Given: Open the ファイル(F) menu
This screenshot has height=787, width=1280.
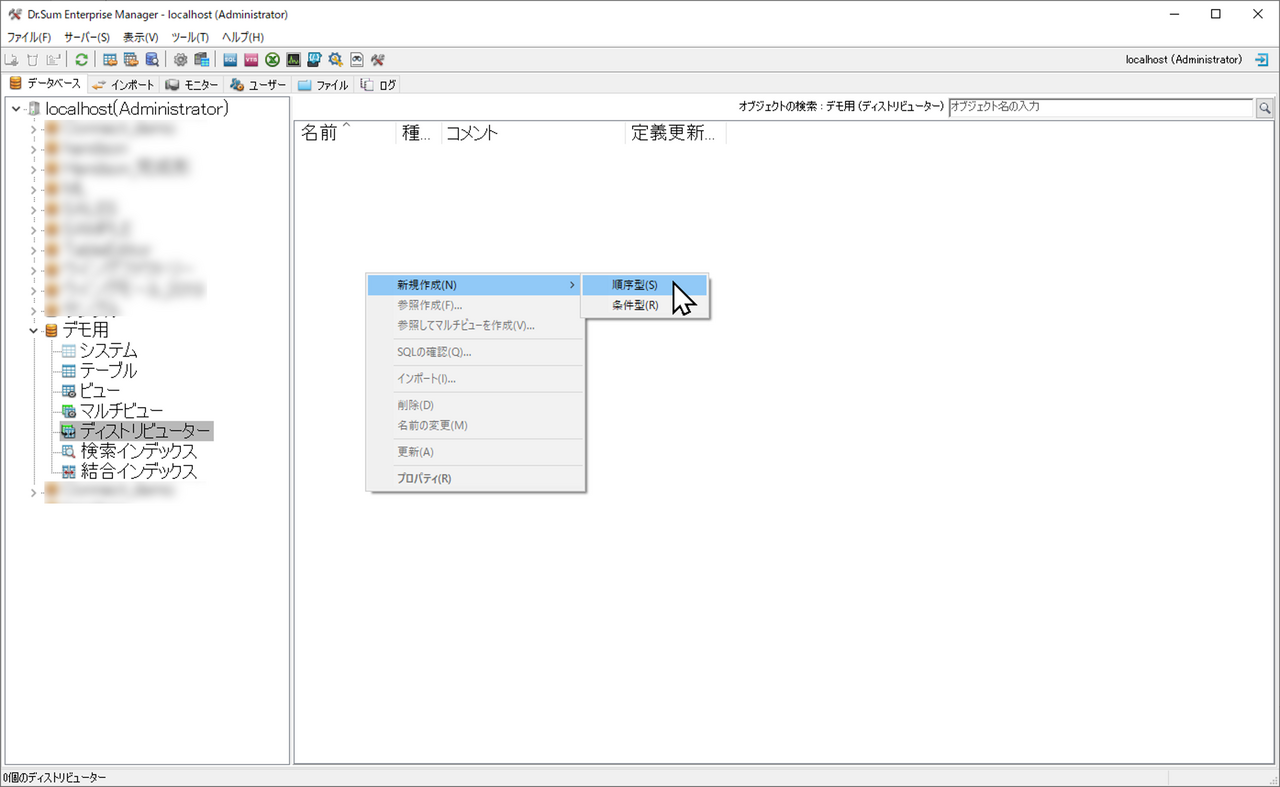Looking at the screenshot, I should 29,37.
